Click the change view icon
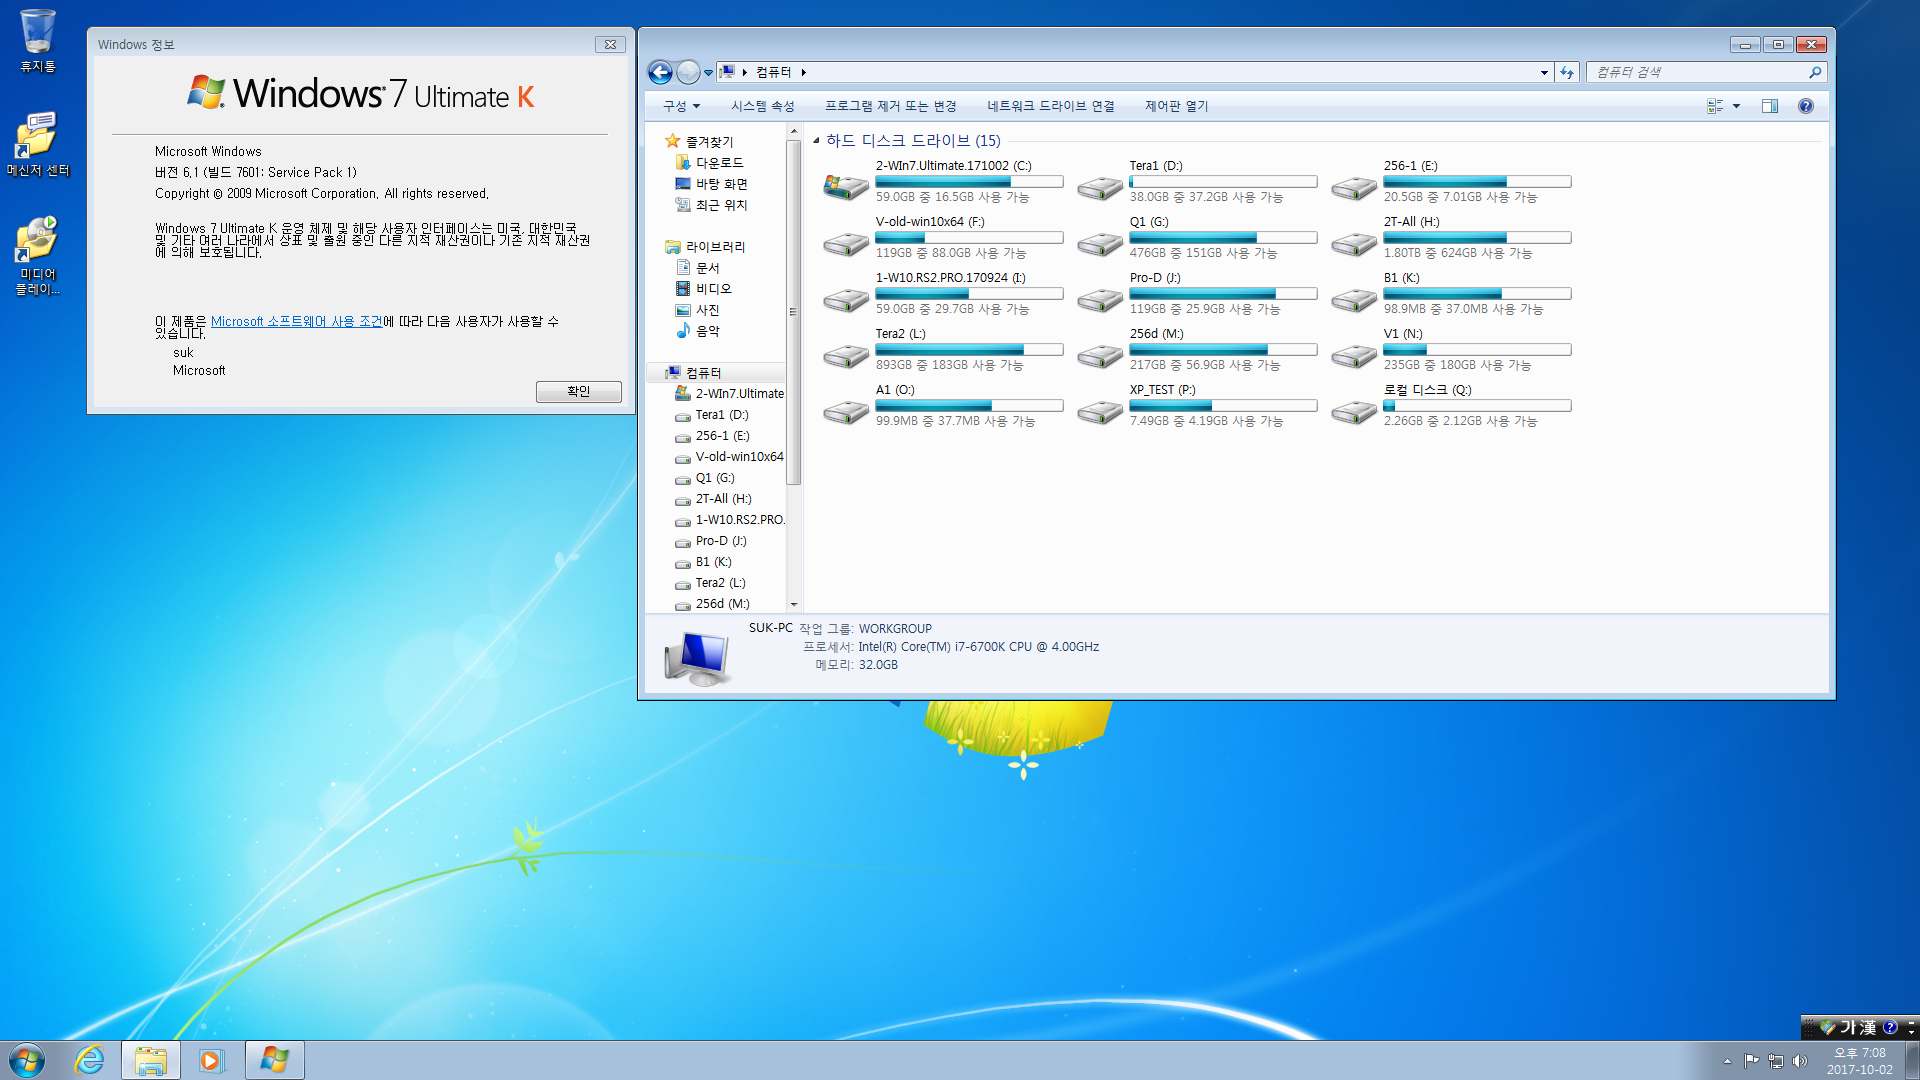Screen dimensions: 1920x1080 point(1715,106)
